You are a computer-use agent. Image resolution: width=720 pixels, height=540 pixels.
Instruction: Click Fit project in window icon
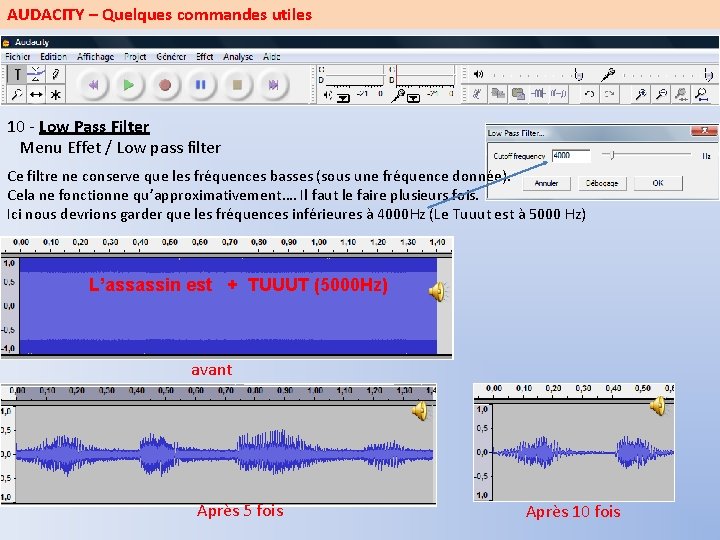[x=702, y=94]
